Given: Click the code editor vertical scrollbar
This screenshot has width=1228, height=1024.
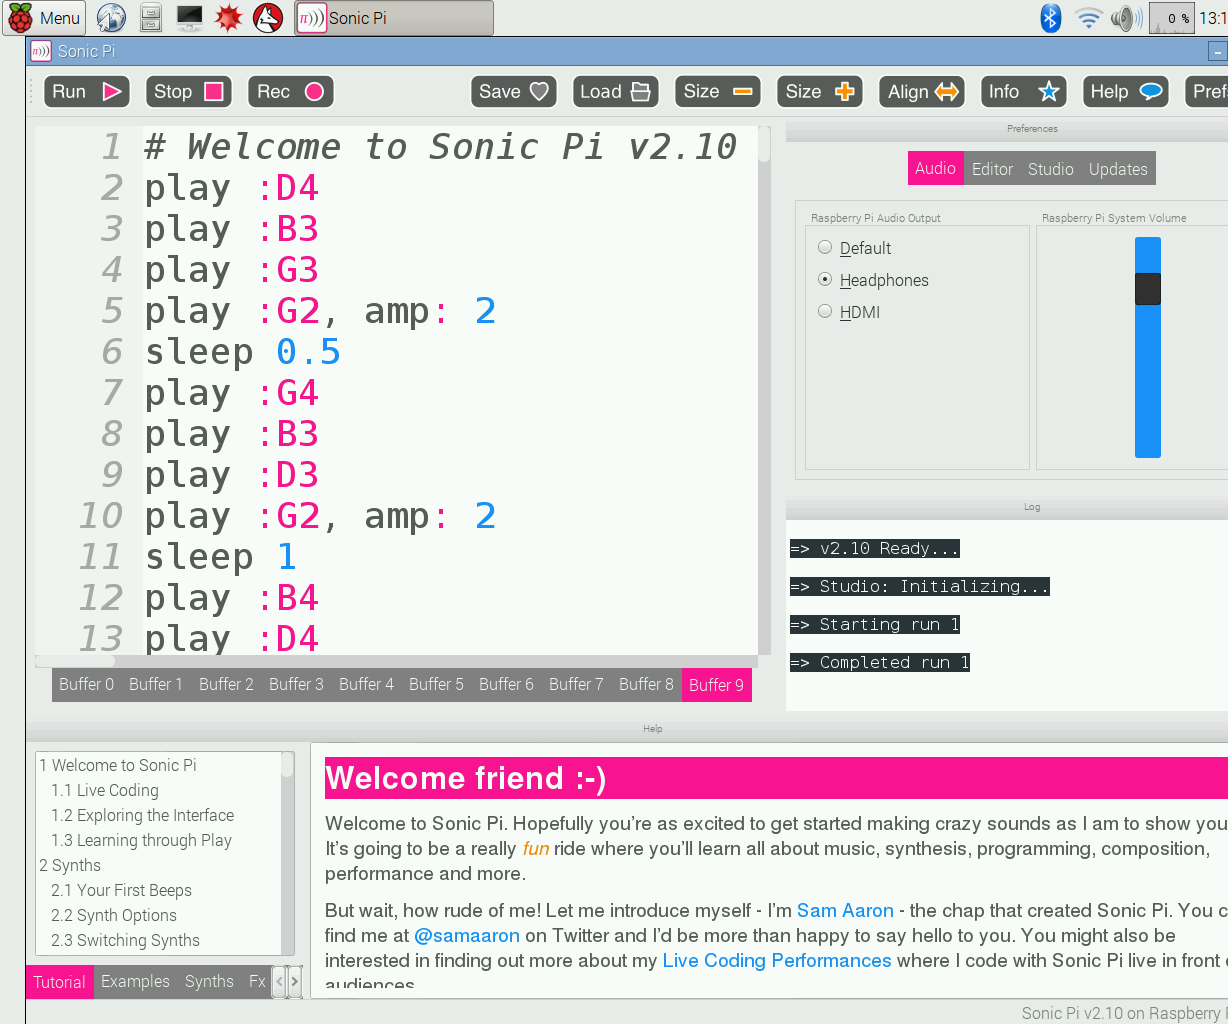Looking at the screenshot, I should [x=764, y=390].
